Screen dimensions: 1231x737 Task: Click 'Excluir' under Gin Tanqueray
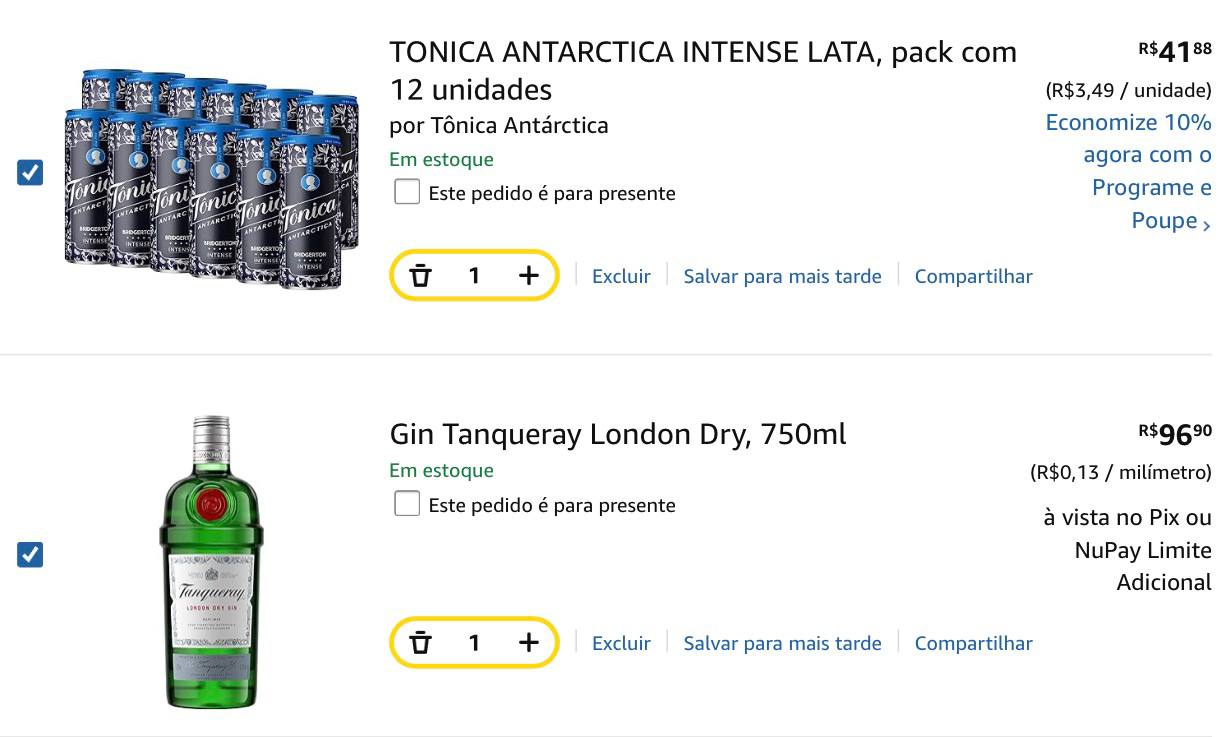pos(621,643)
